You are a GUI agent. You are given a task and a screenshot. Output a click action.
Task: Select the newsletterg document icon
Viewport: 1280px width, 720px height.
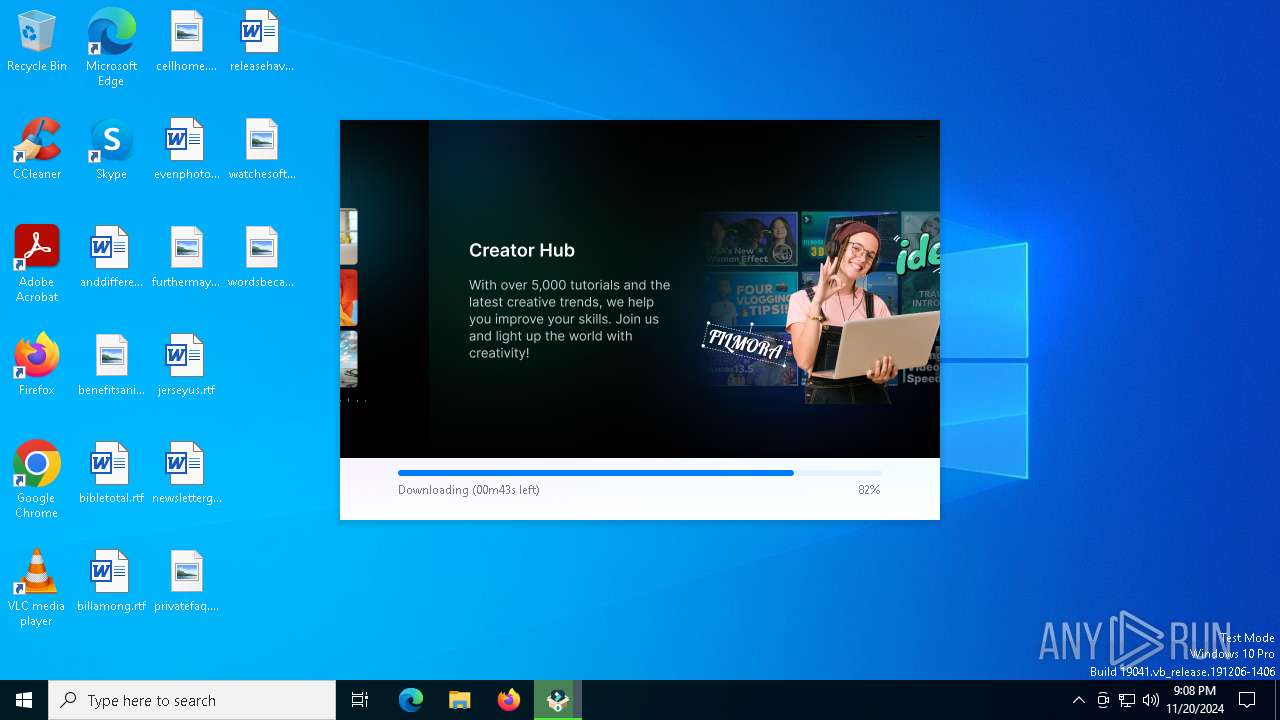pos(186,473)
